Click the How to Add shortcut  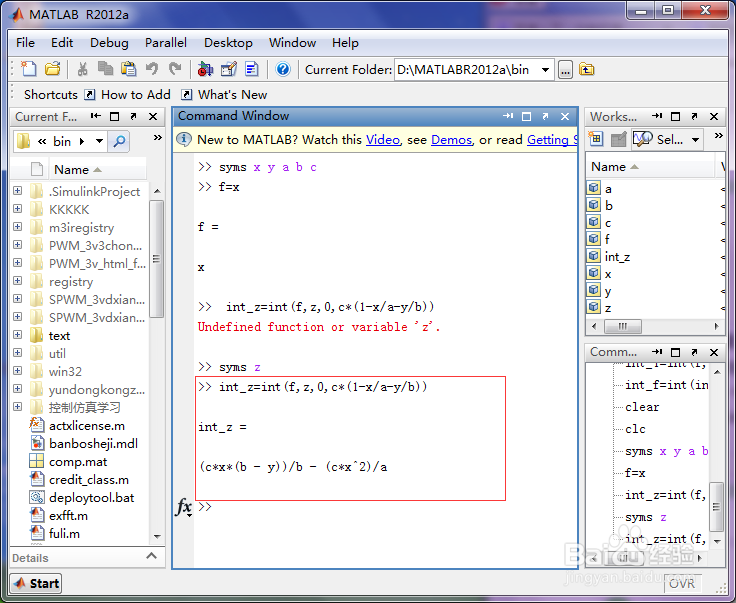(136, 95)
